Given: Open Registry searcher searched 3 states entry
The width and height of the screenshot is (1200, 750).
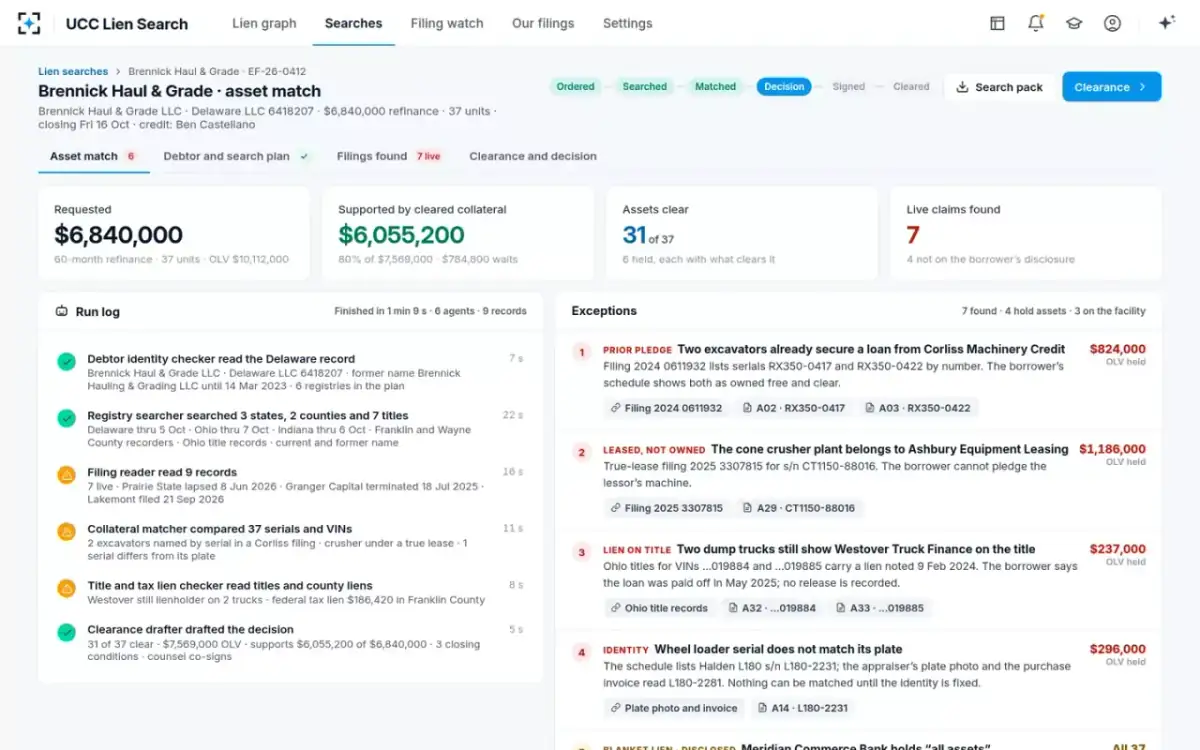Looking at the screenshot, I should tap(248, 416).
